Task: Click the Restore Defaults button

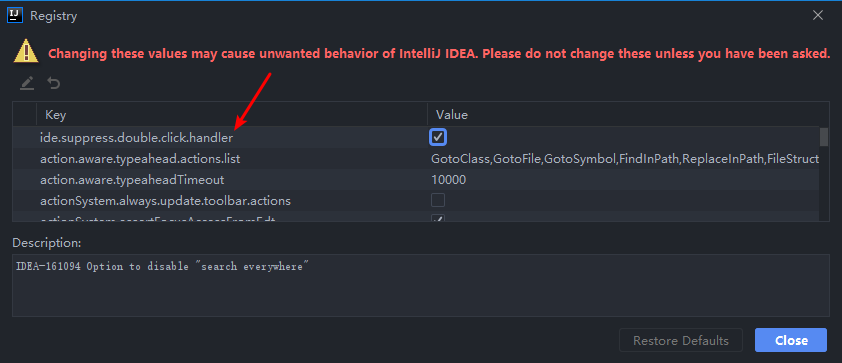Action: pos(681,340)
